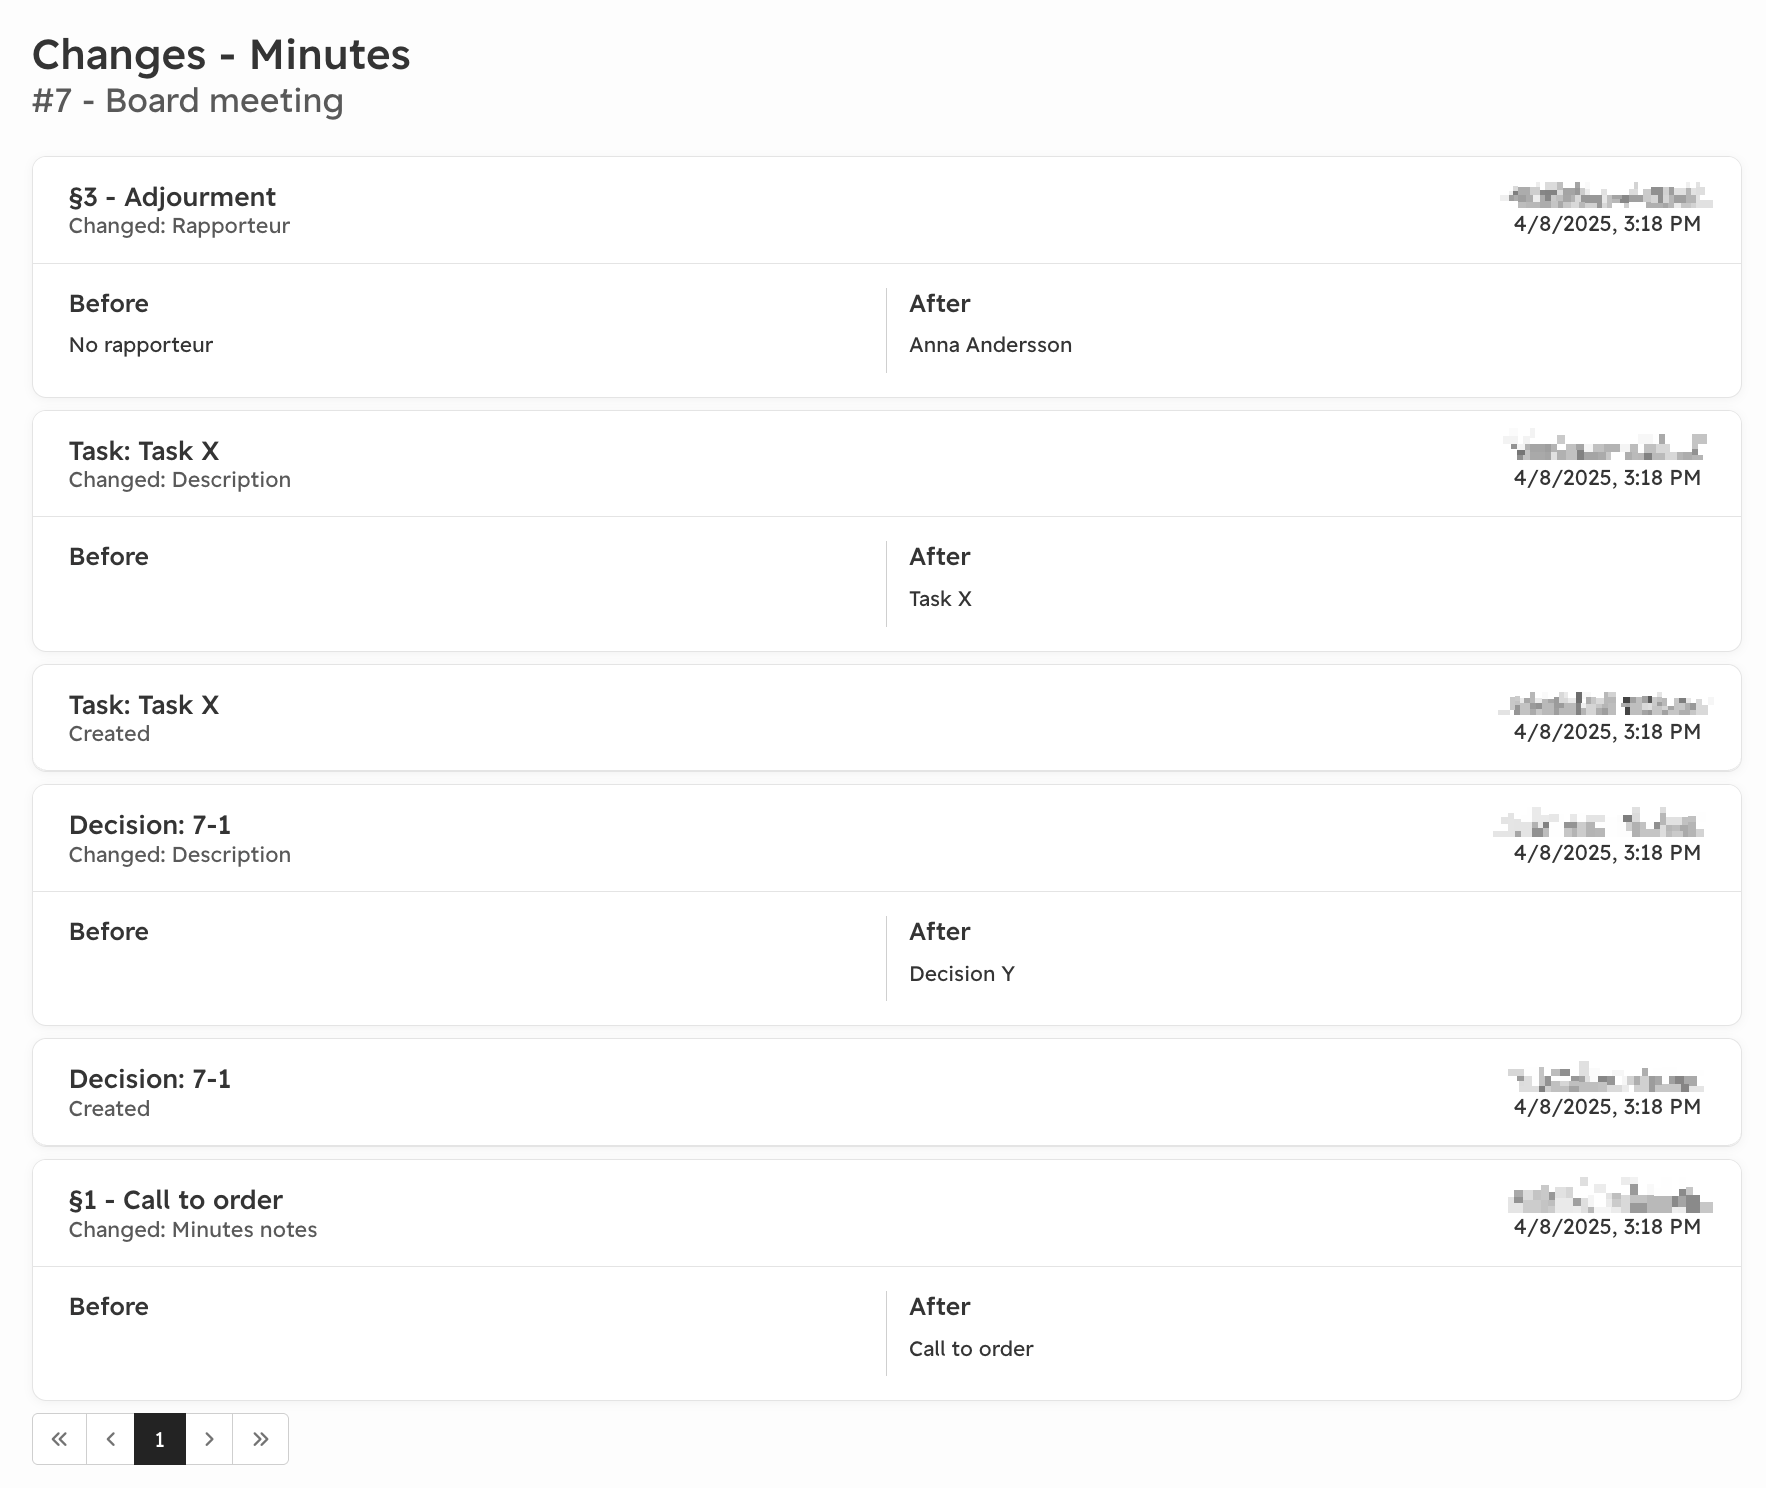Jump to last page with double-right arrows
Viewport: 1766px width, 1488px height.
click(x=261, y=1439)
